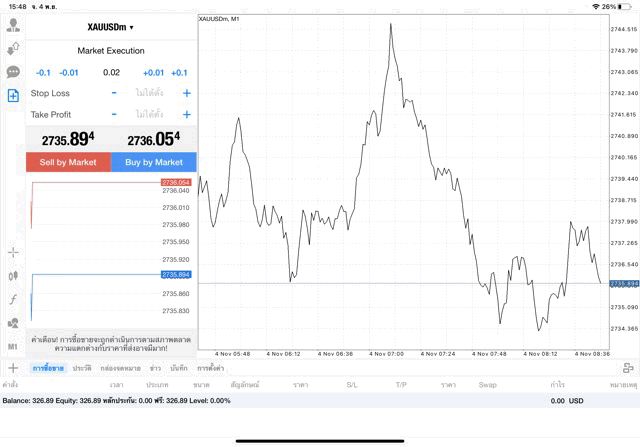Switch to the ประวัติ history tab

click(x=82, y=368)
